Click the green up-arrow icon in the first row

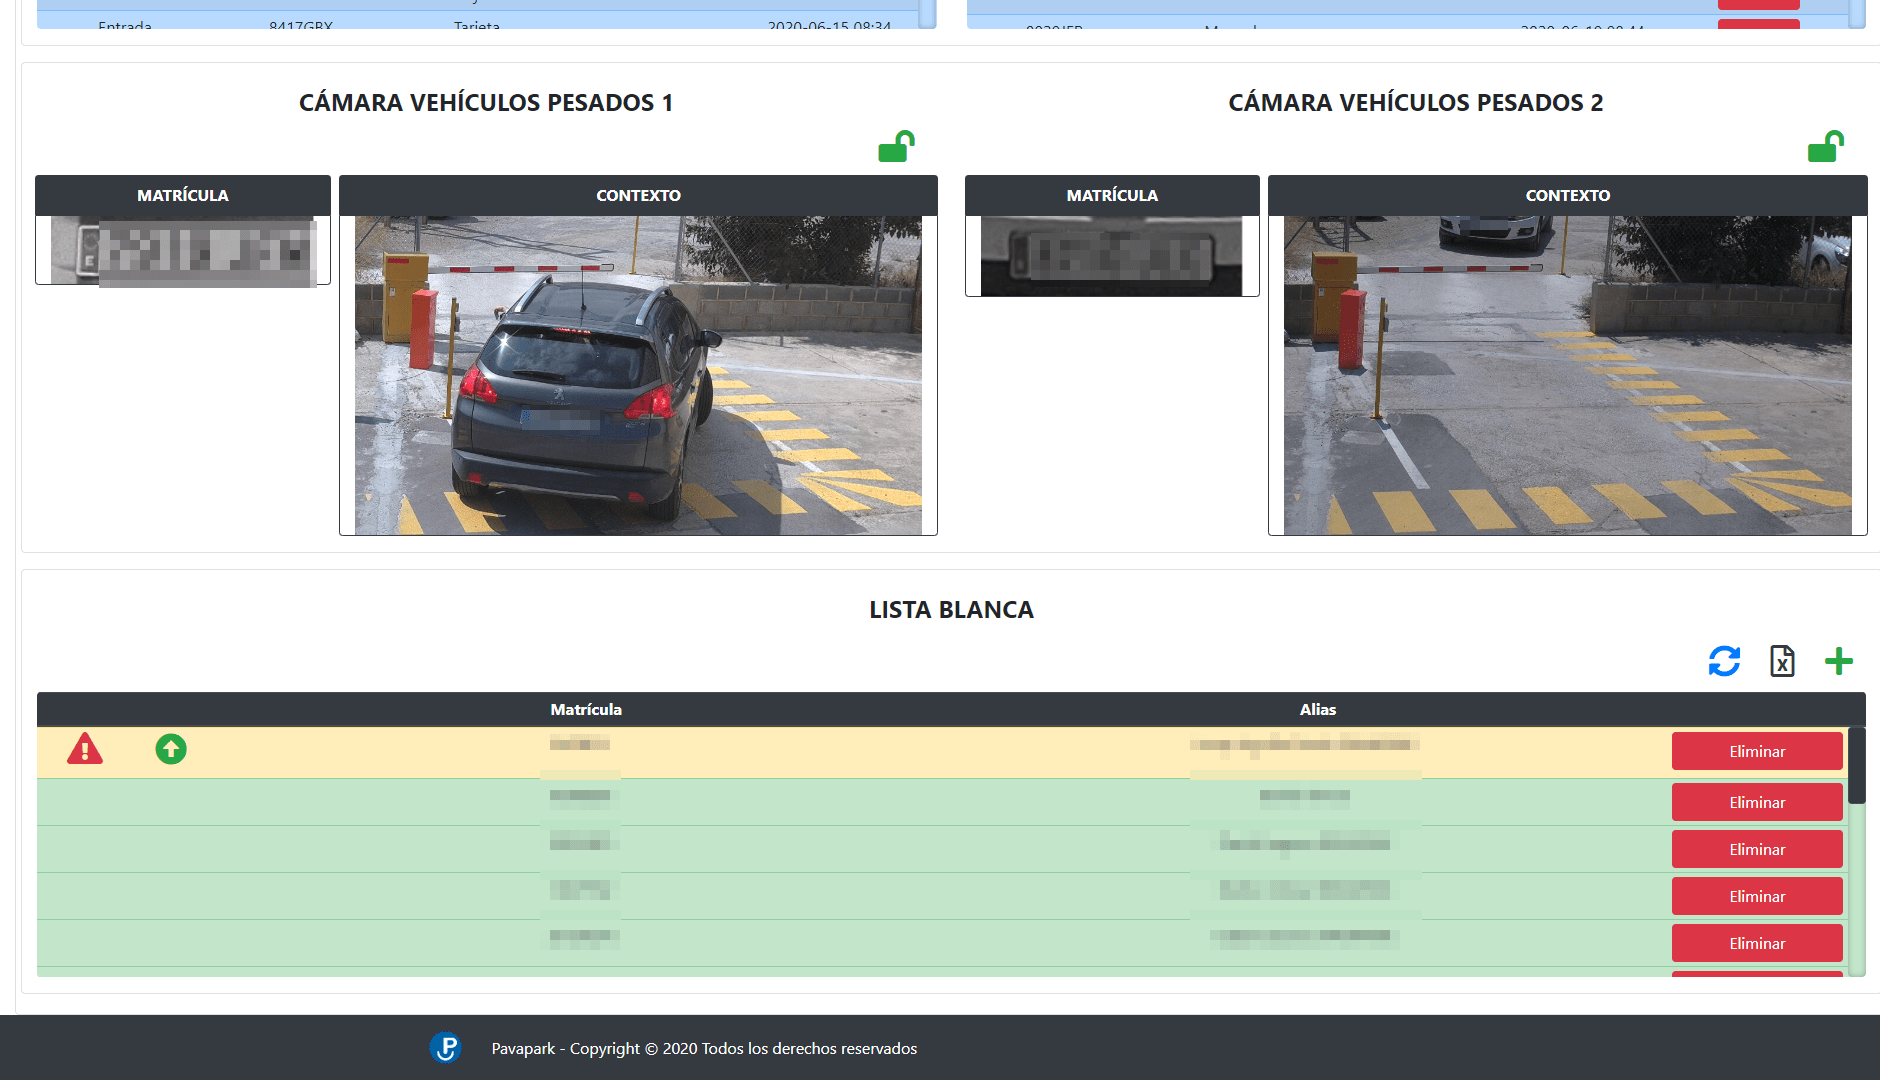[x=171, y=749]
